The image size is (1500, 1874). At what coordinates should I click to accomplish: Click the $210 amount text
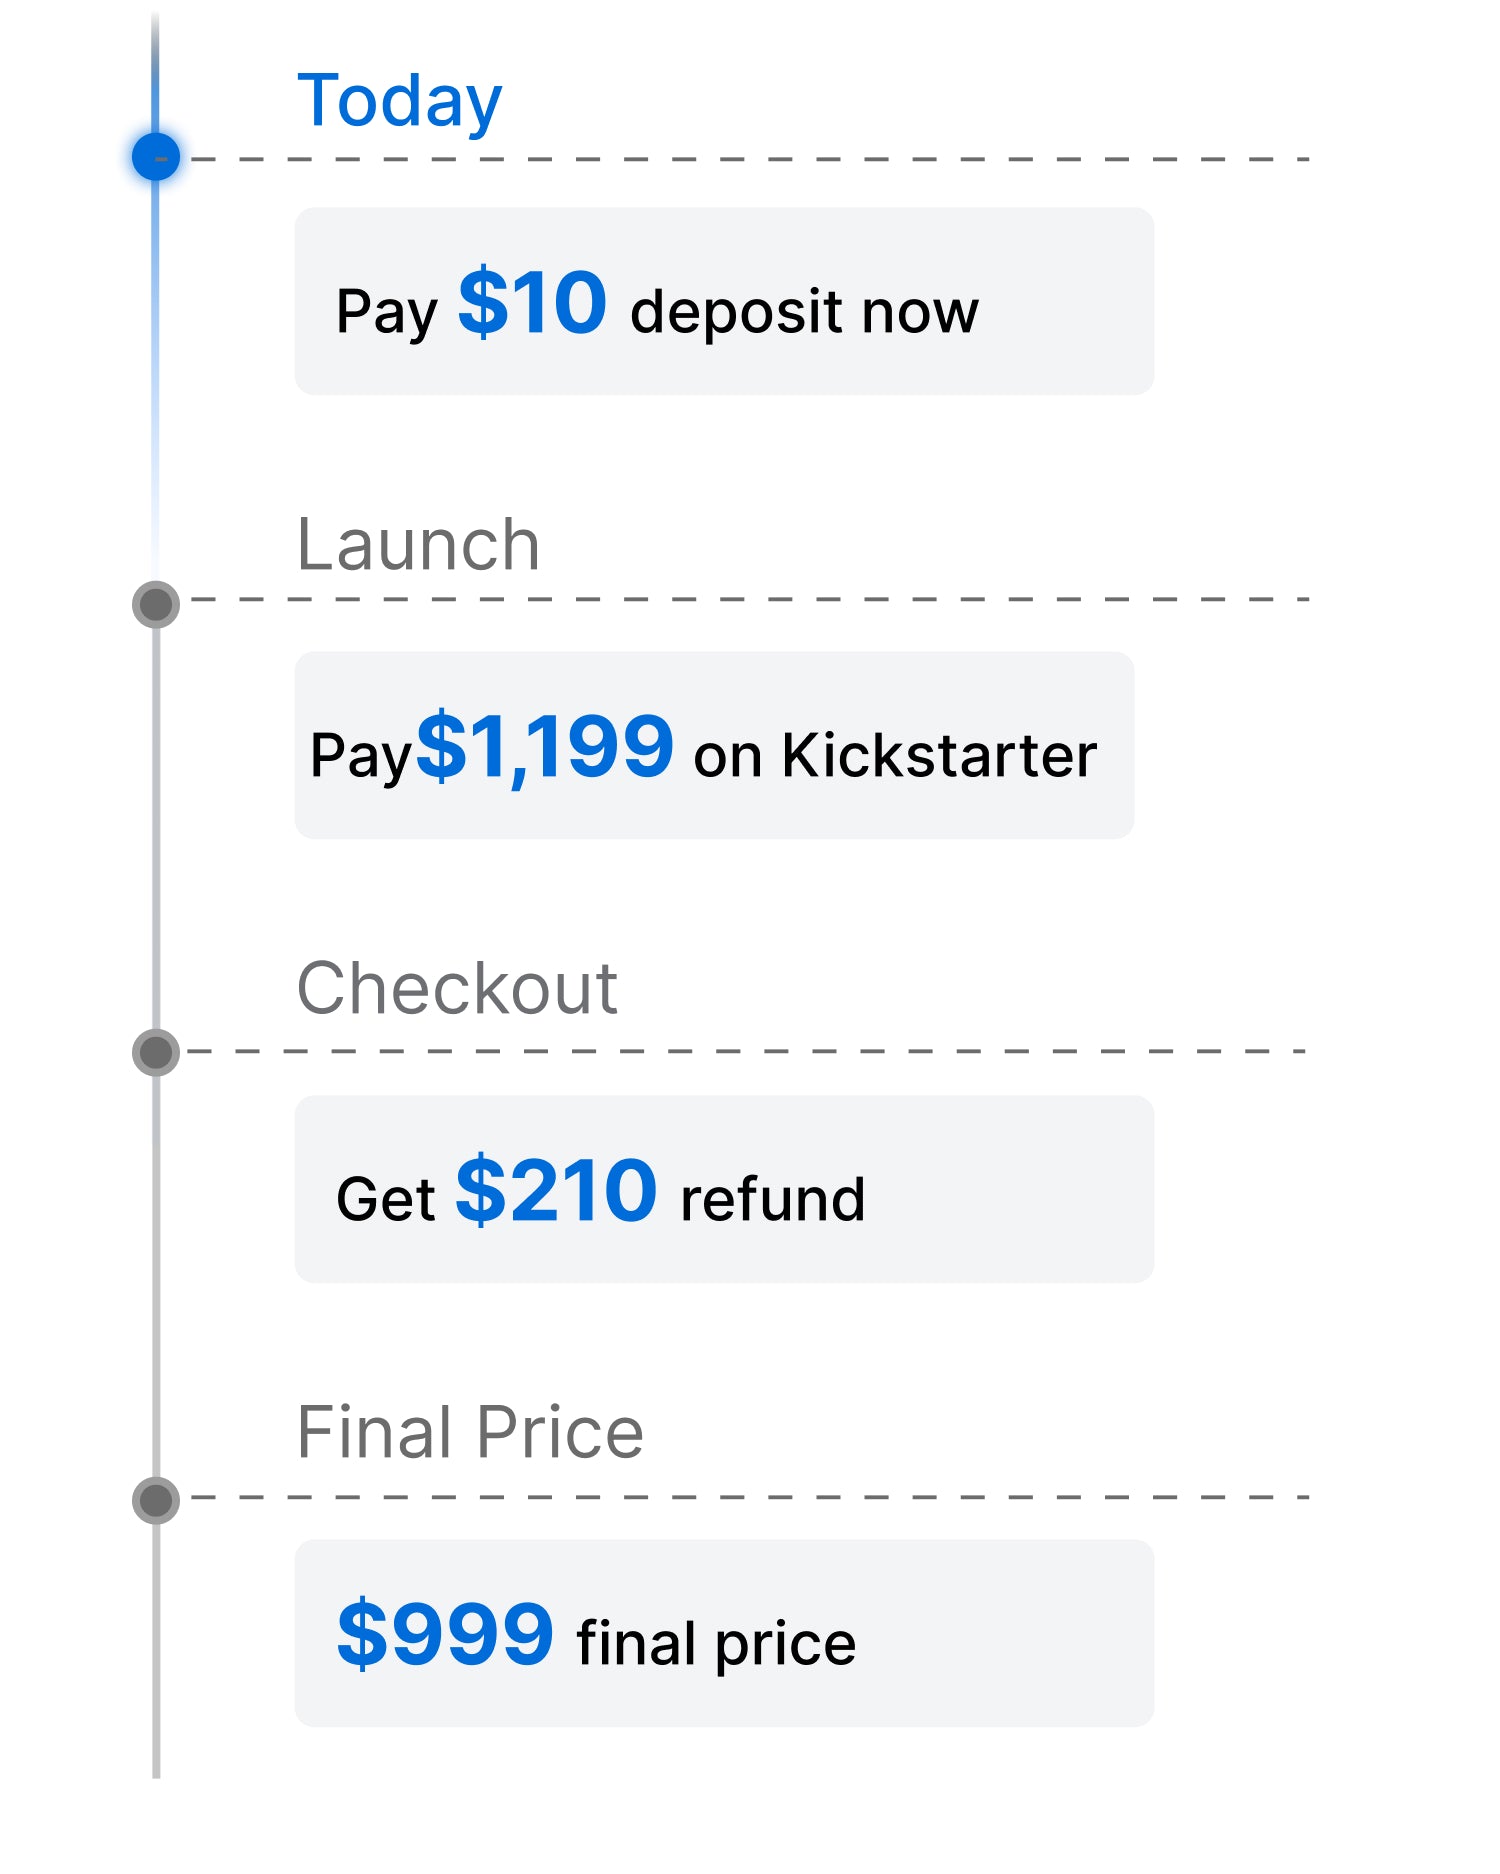coord(556,1190)
